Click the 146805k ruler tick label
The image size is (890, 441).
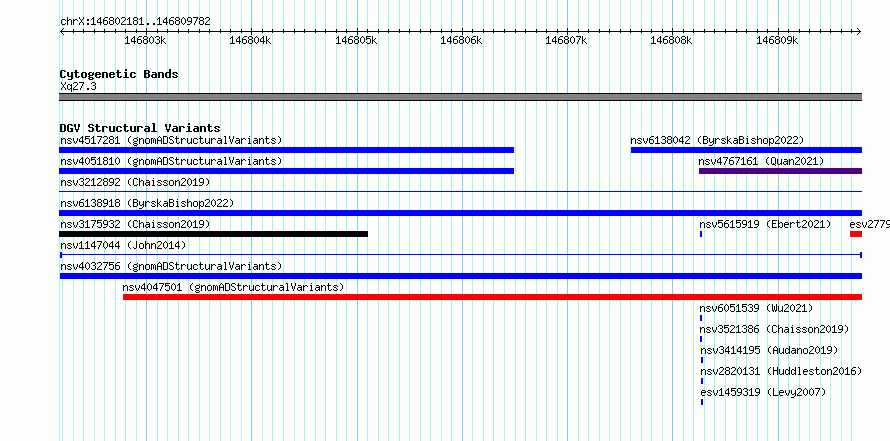pyautogui.click(x=356, y=40)
